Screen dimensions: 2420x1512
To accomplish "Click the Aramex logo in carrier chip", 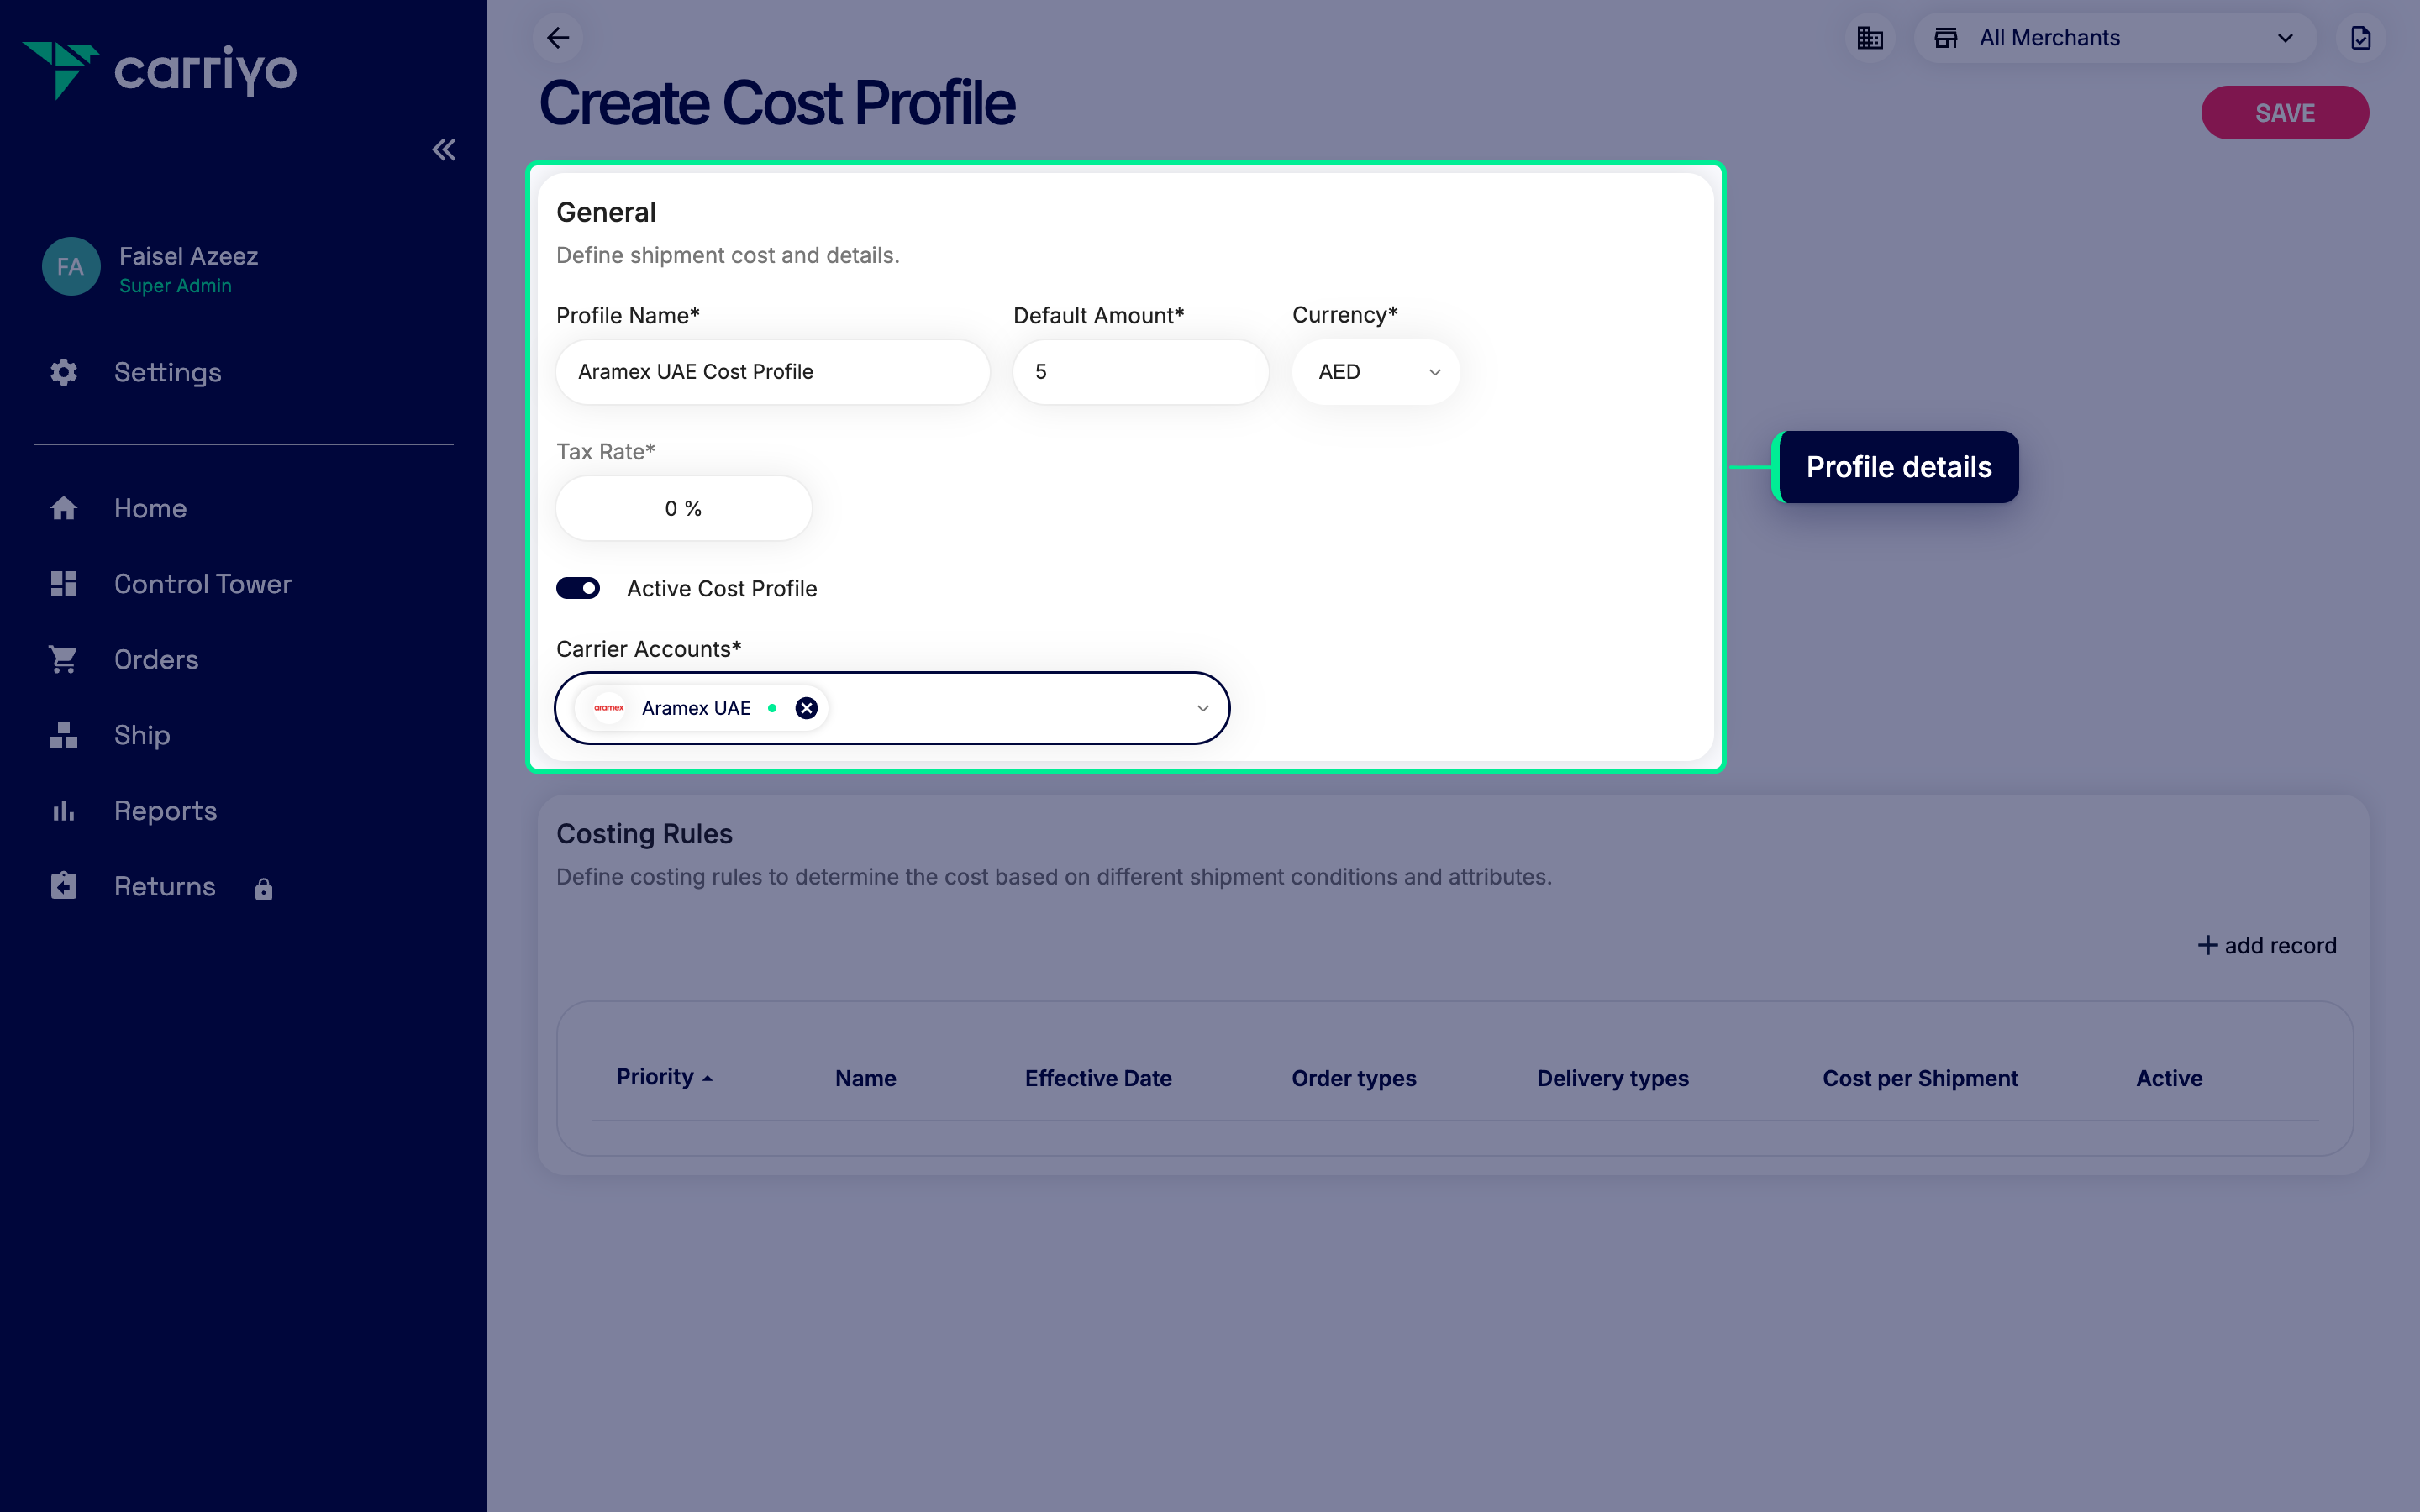I will [x=609, y=708].
